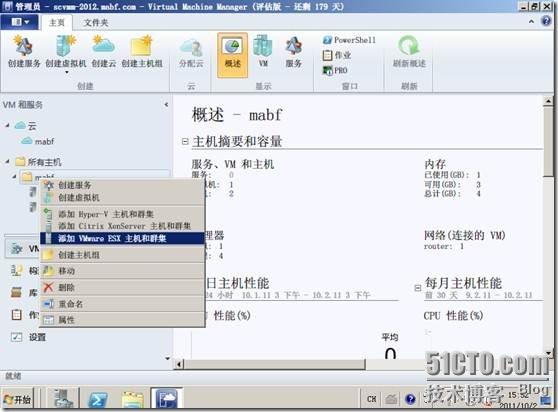Collapse the 所有主机 (All Hosts) tree node

pyautogui.click(x=7, y=162)
